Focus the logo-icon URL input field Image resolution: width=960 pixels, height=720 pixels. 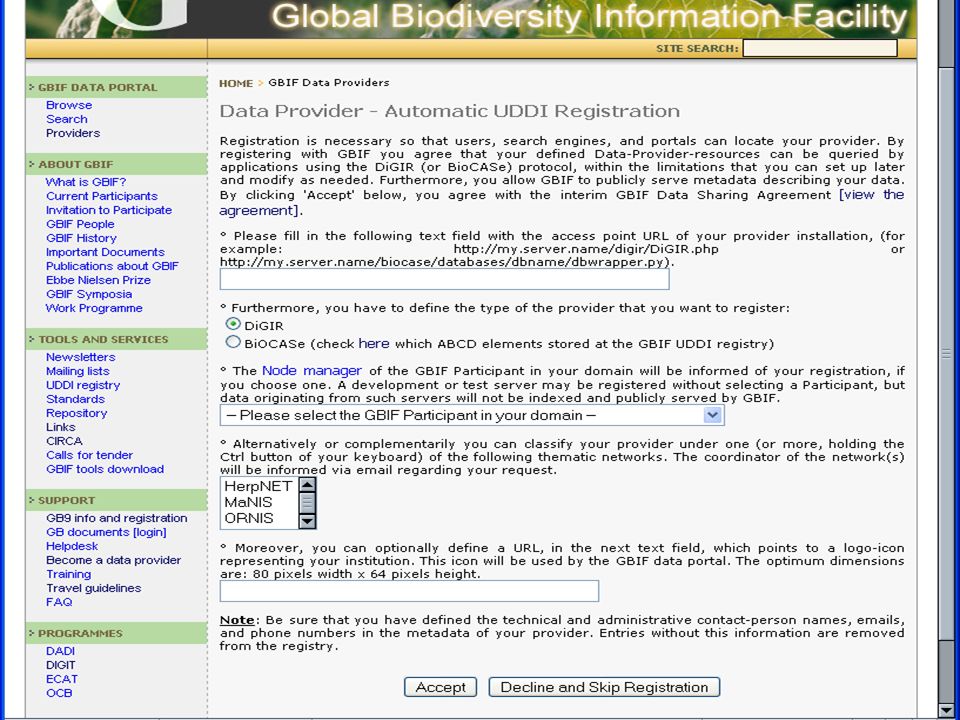(x=409, y=591)
